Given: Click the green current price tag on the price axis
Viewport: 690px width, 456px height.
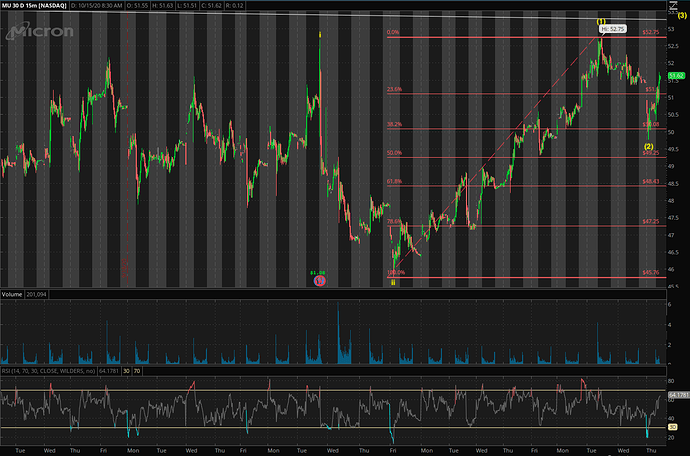Looking at the screenshot, I should (x=675, y=75).
